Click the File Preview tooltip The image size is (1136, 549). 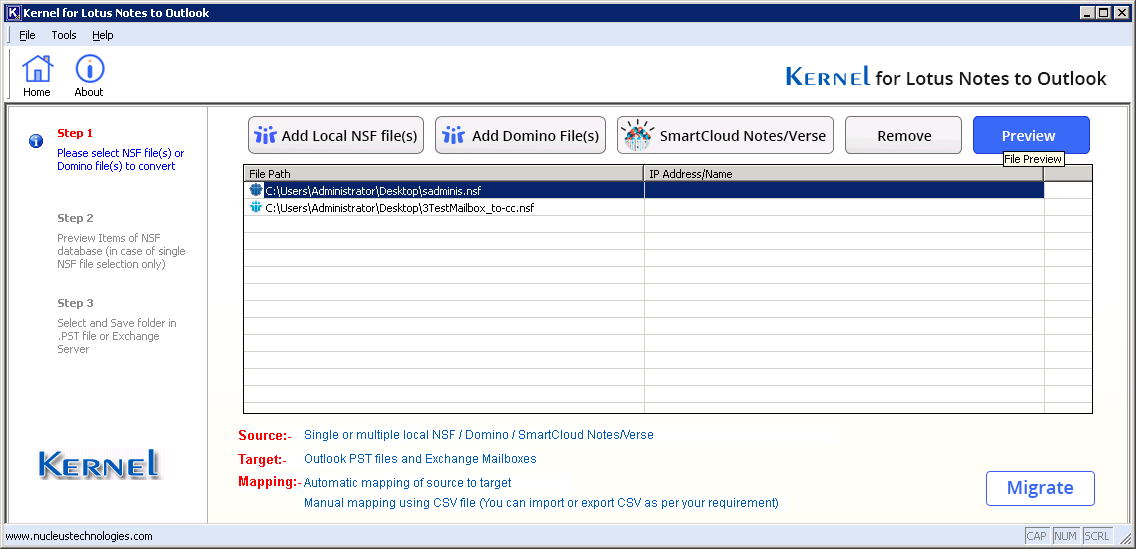tap(1033, 159)
